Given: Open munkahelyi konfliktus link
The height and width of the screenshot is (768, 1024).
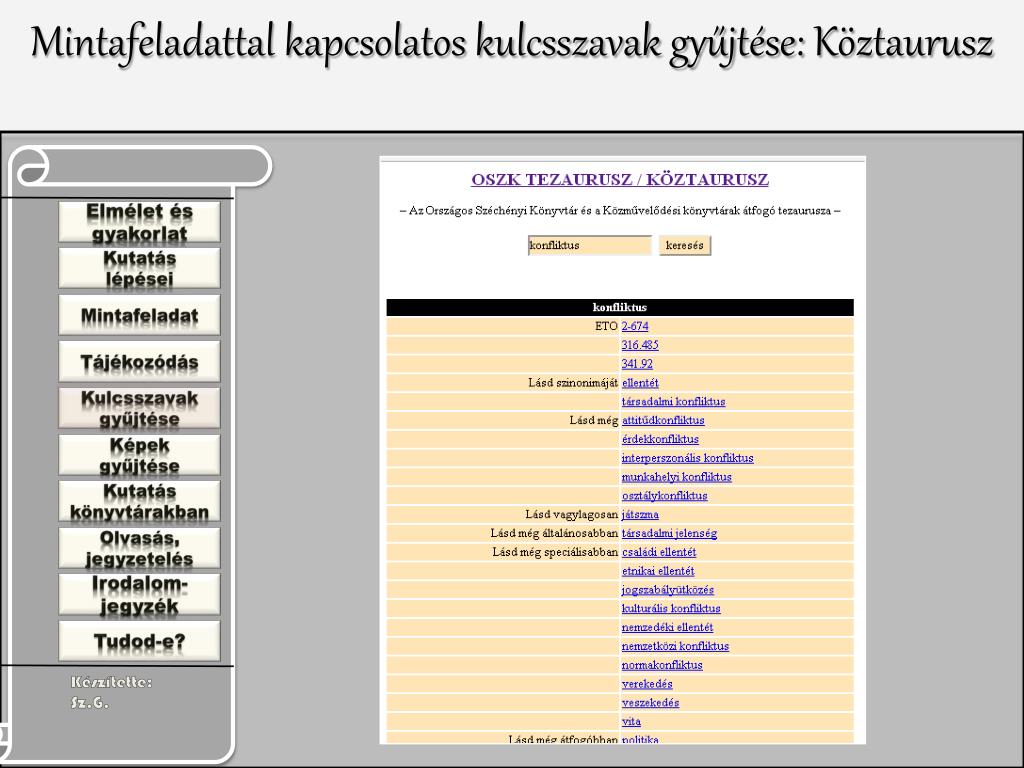Looking at the screenshot, I should 677,477.
